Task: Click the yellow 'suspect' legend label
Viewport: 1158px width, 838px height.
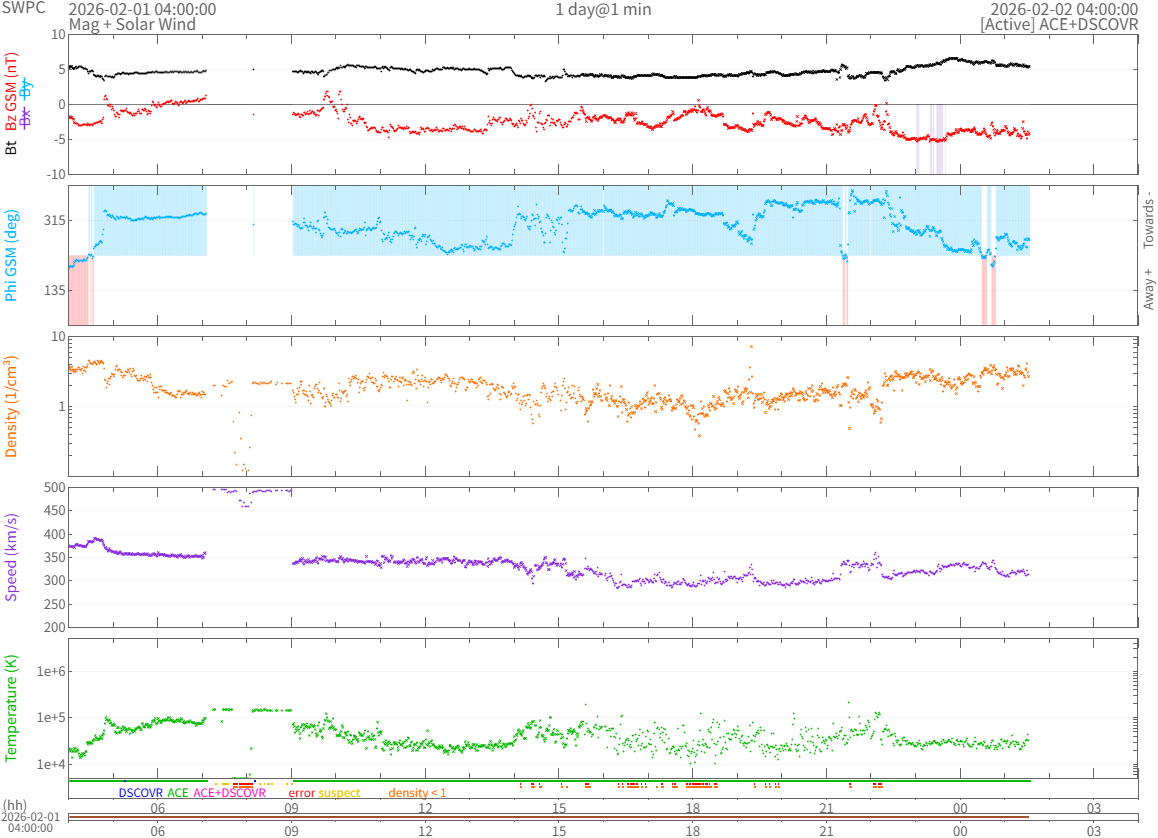Action: pyautogui.click(x=339, y=793)
